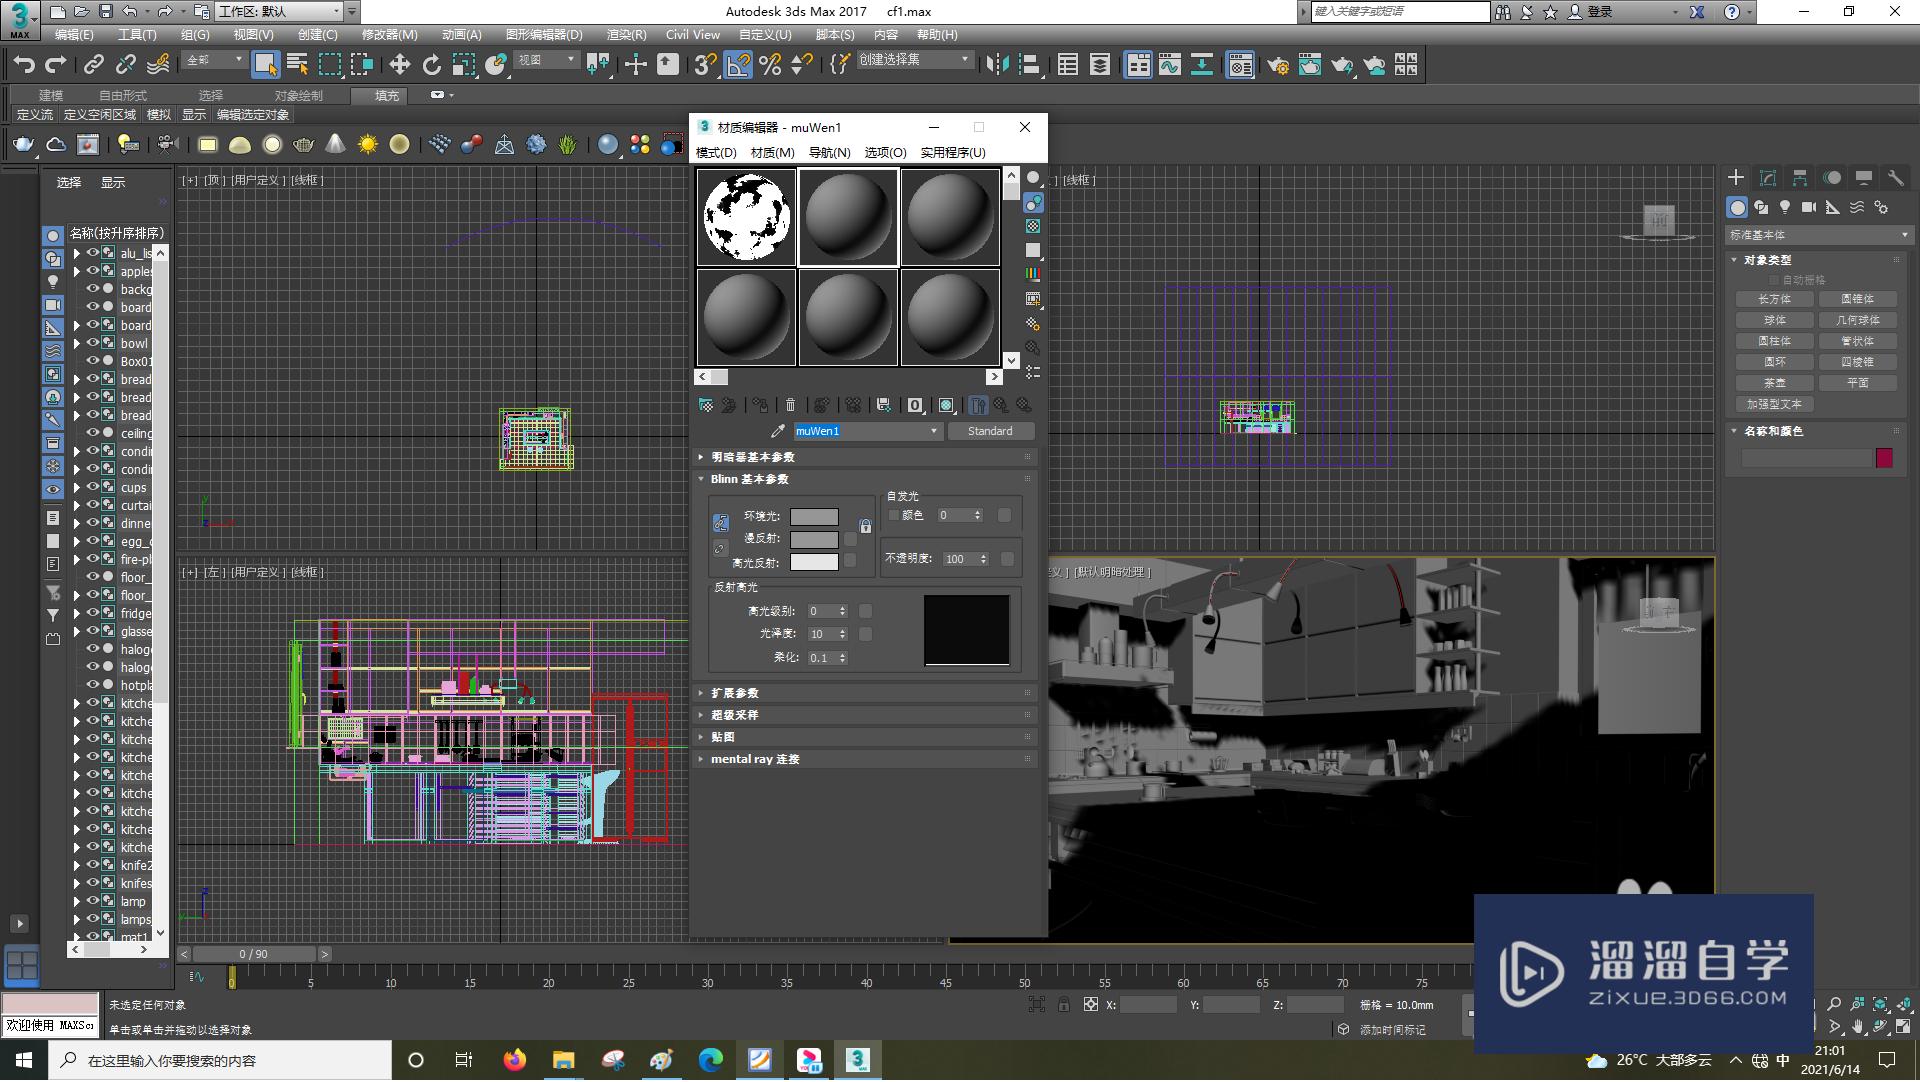The image size is (1920, 1082).
Task: Open 修改器(M) menu
Action: [x=390, y=34]
